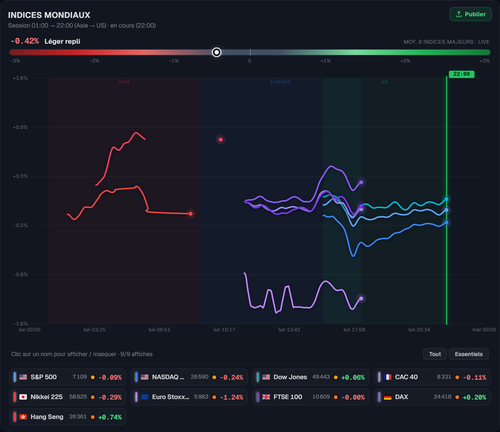Click the Tout button

click(435, 354)
